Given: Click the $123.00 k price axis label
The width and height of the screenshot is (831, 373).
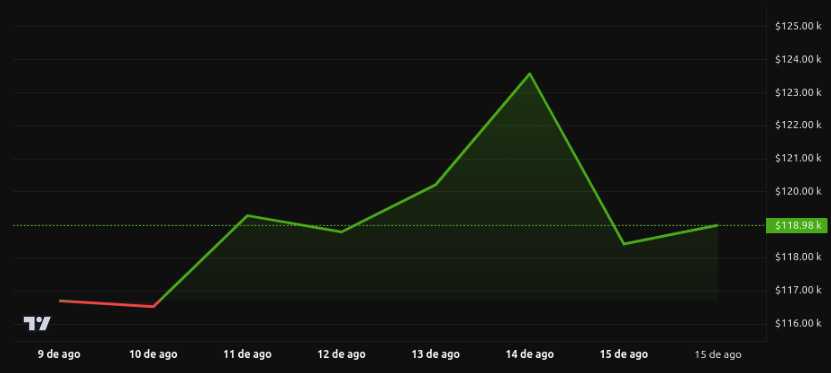Looking at the screenshot, I should (798, 92).
